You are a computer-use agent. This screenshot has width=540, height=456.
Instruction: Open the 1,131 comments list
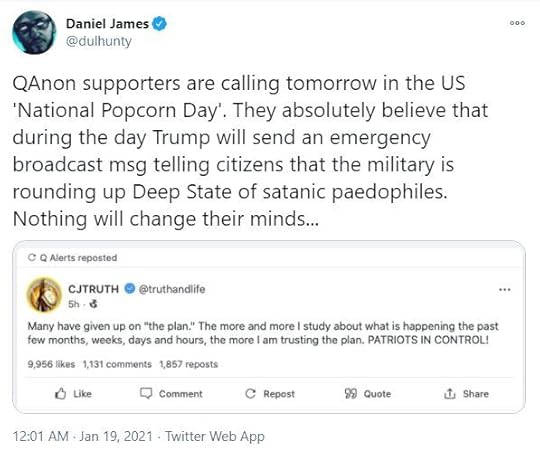point(117,364)
